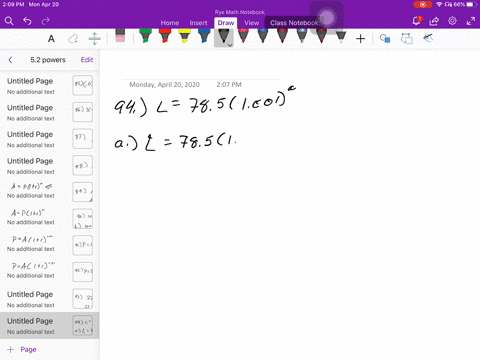480x360 pixels.
Task: Pick the yellow highlighter
Action: [184, 36]
